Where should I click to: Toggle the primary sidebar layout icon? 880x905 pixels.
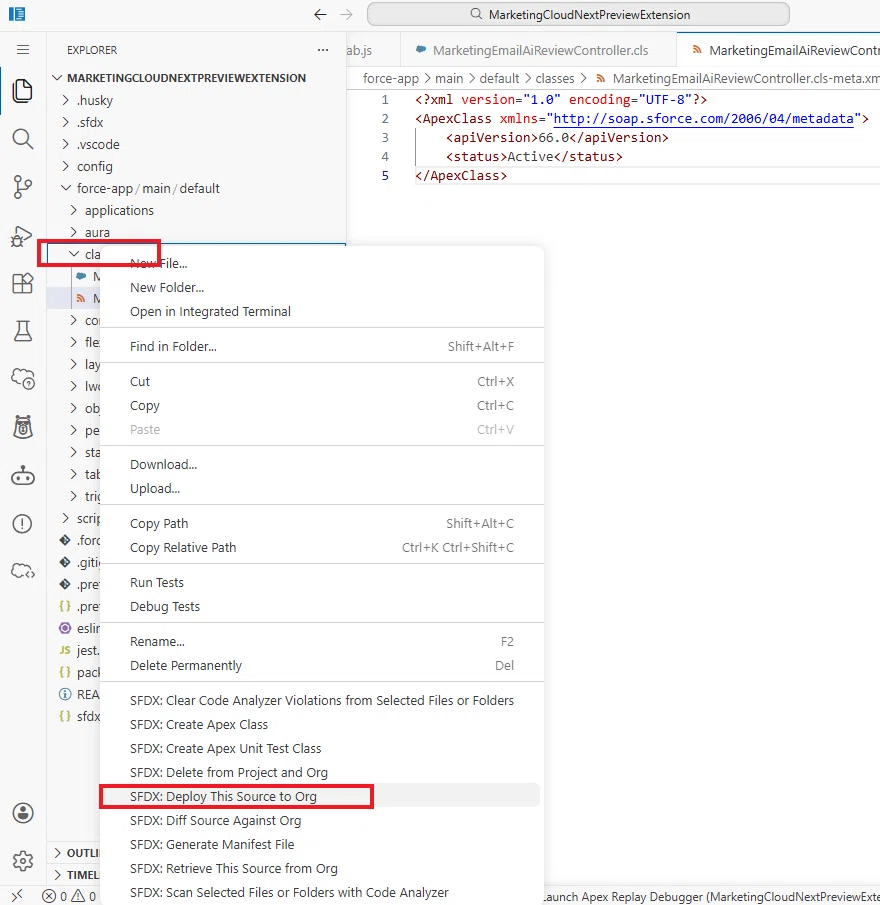pos(17,14)
